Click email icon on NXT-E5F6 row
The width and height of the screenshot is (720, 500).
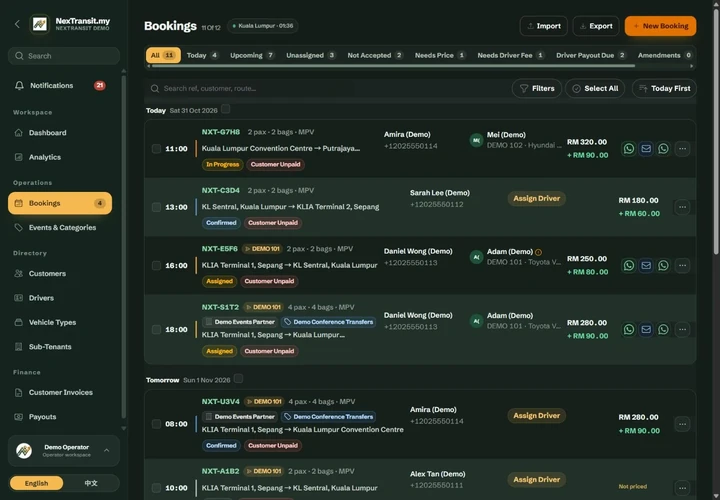[646, 265]
